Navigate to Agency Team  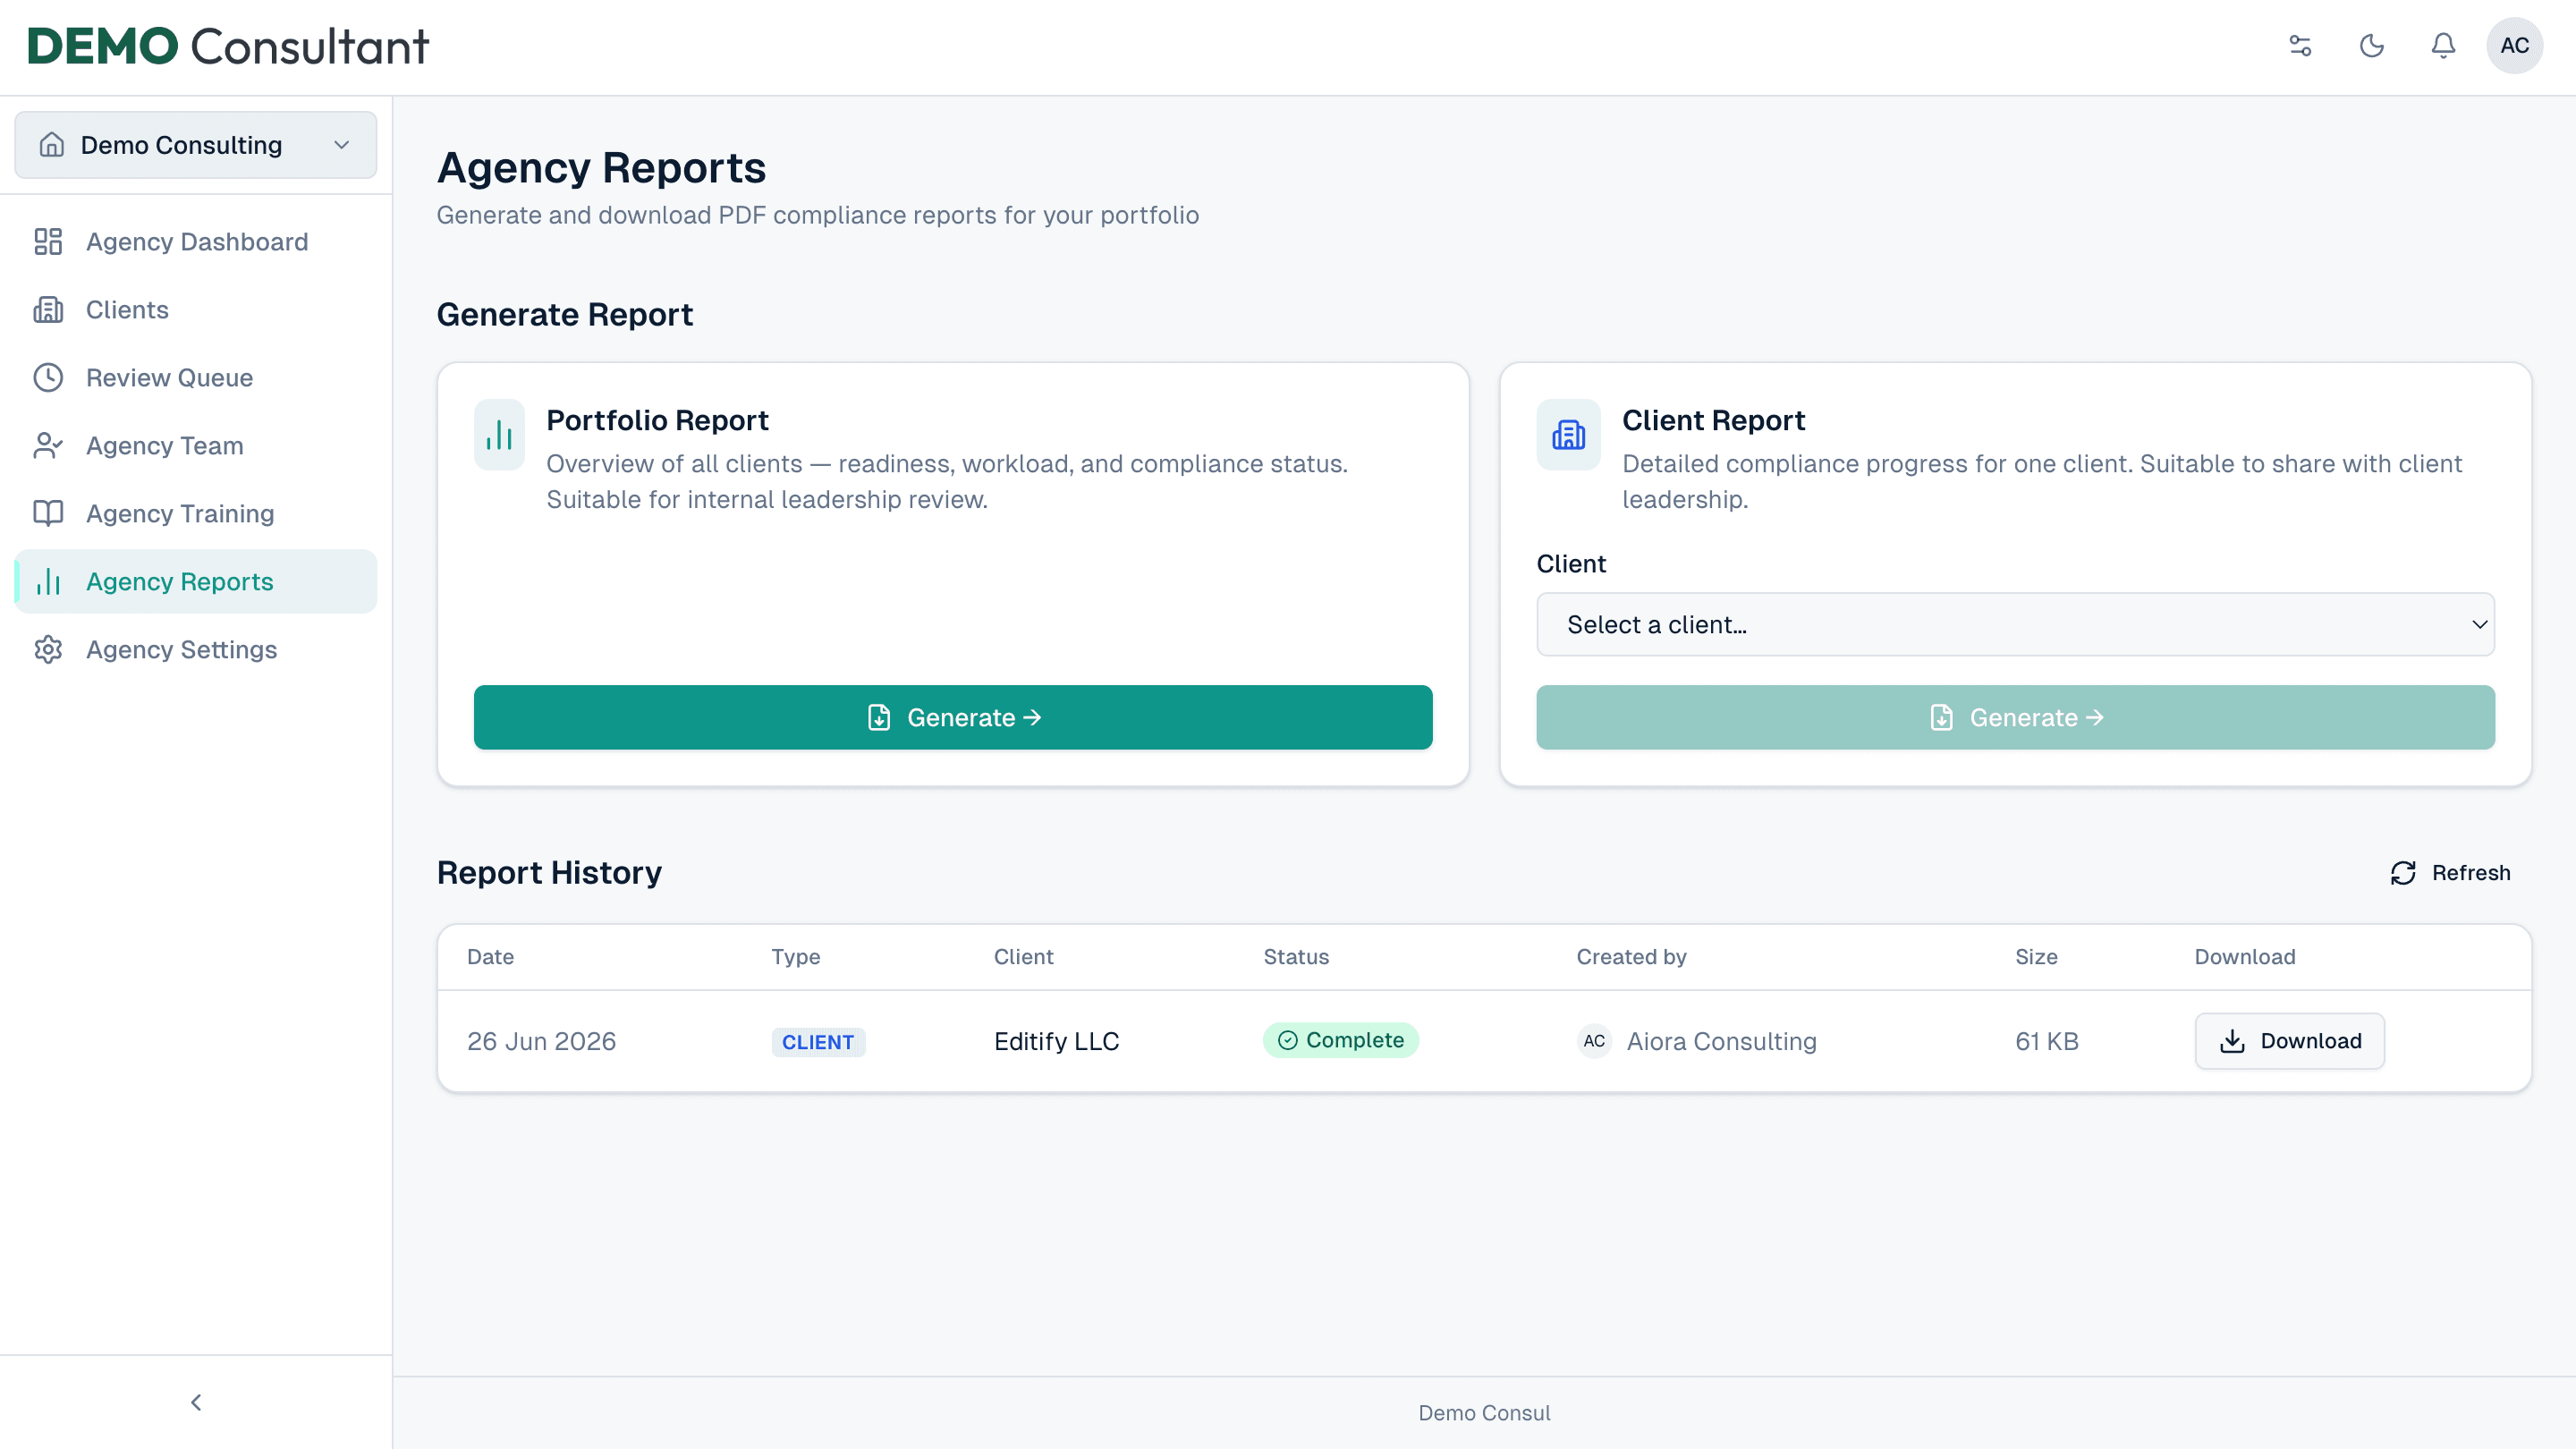point(196,446)
